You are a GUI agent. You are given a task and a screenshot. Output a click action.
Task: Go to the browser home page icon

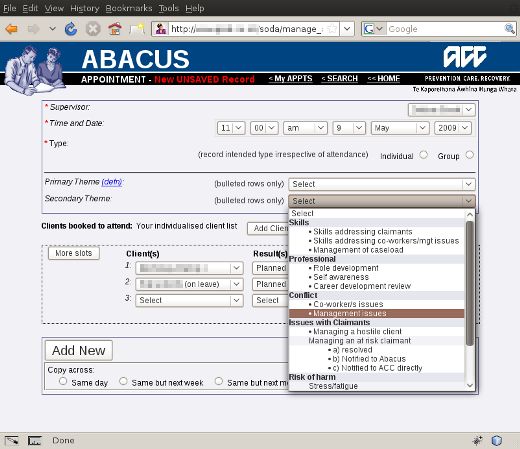pos(115,29)
